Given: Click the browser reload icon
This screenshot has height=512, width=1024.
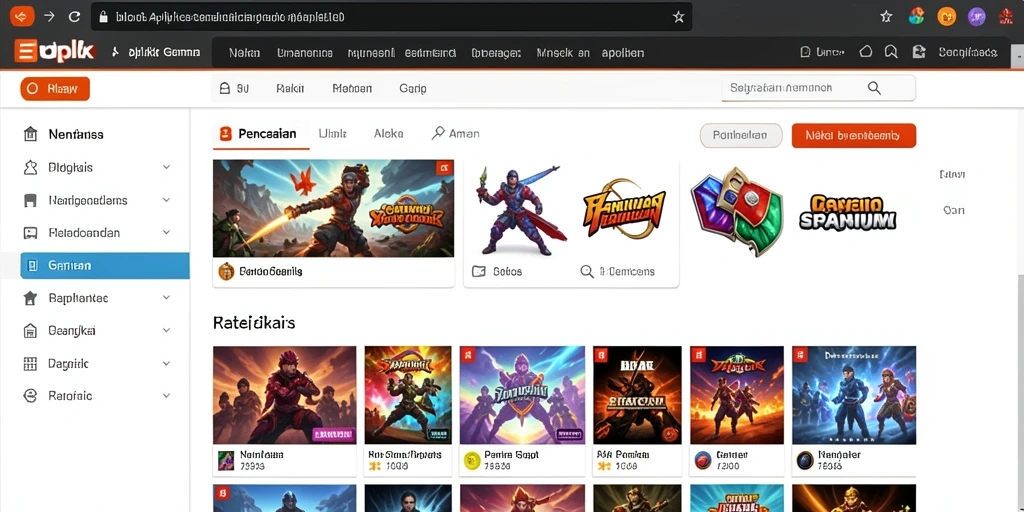Looking at the screenshot, I should [x=74, y=17].
